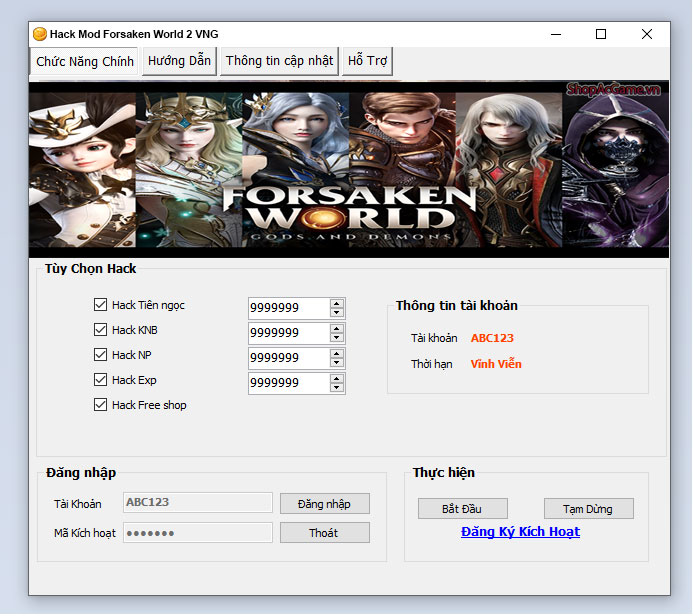Click the Hack Tiên ngọc value field

289,308
